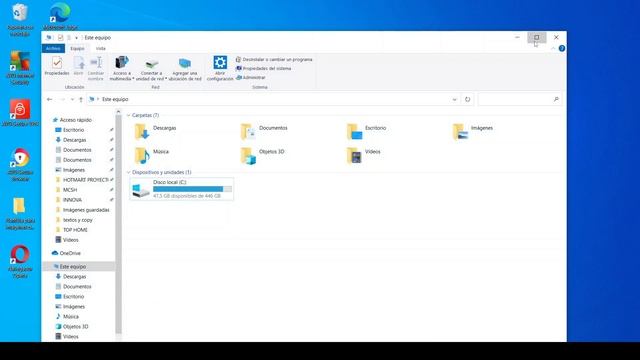Collapse the Dispositivos y unidades (1) group
The height and width of the screenshot is (360, 640).
(129, 172)
